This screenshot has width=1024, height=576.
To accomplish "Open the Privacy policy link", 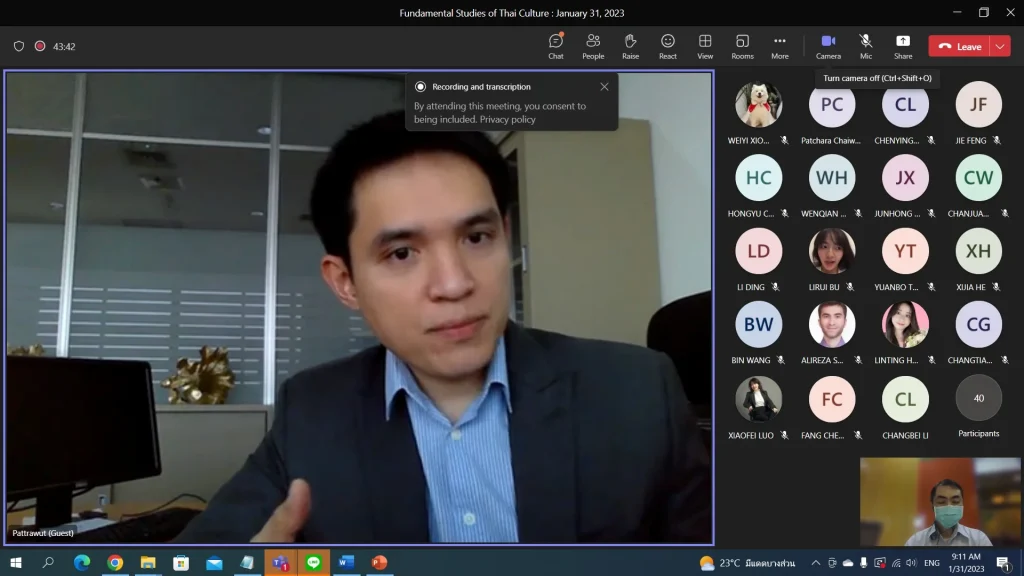I will [507, 119].
